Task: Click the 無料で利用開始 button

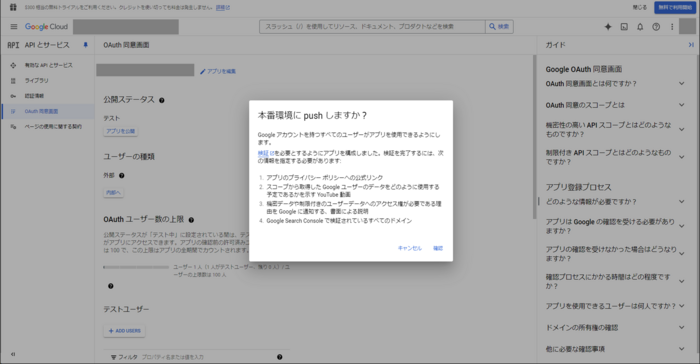Action: tap(675, 7)
